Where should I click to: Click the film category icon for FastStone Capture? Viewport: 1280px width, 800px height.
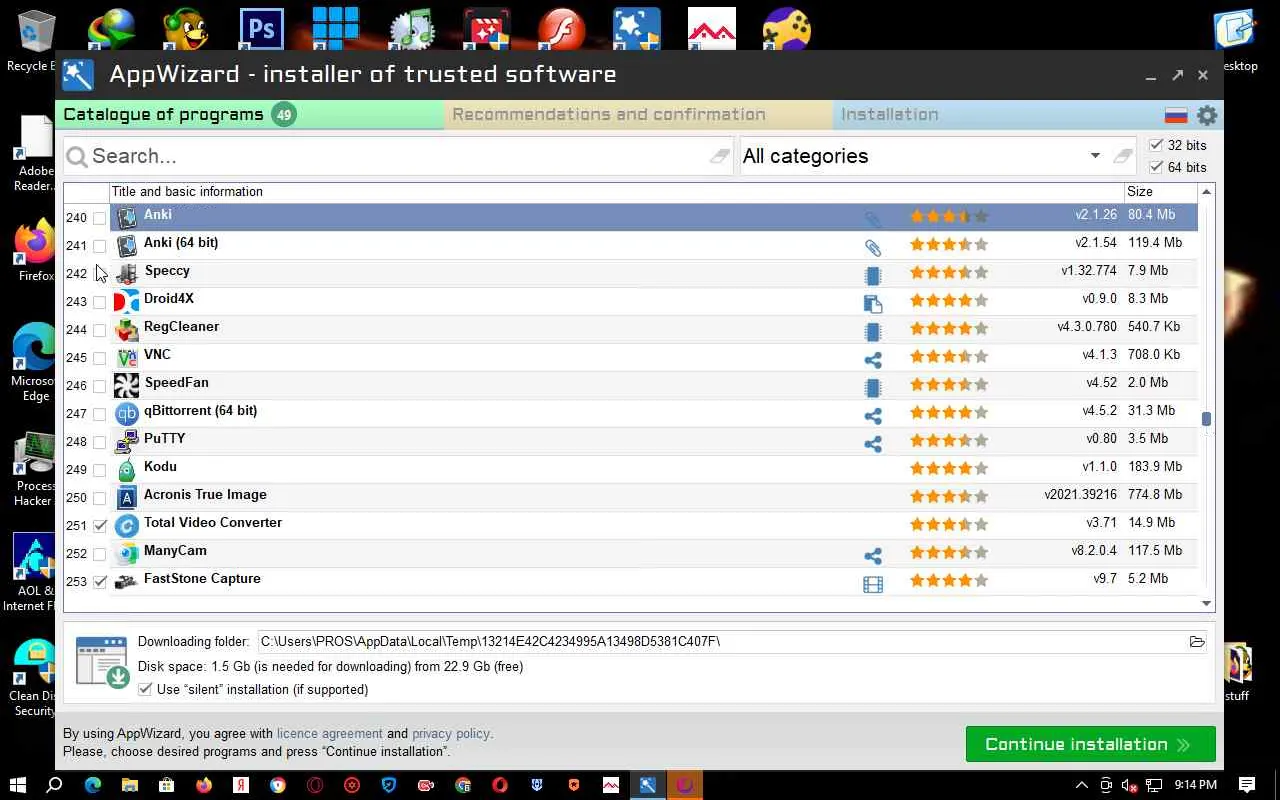pyautogui.click(x=873, y=583)
